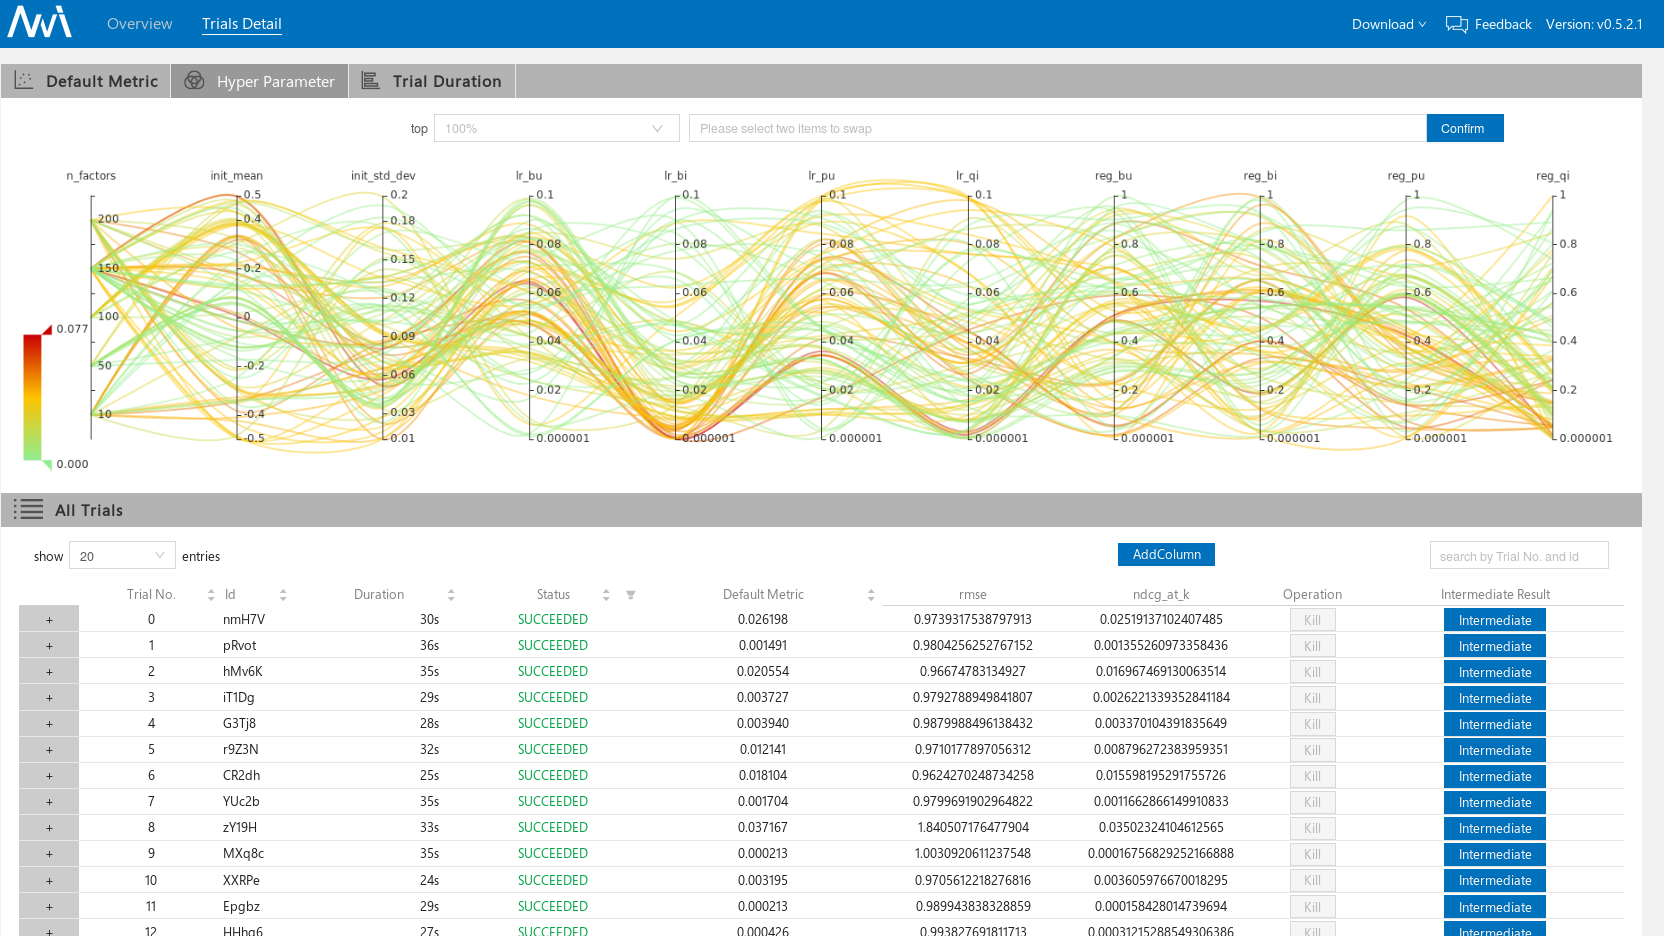The height and width of the screenshot is (936, 1664).
Task: Expand the row for trial zY19H
Action: click(49, 828)
